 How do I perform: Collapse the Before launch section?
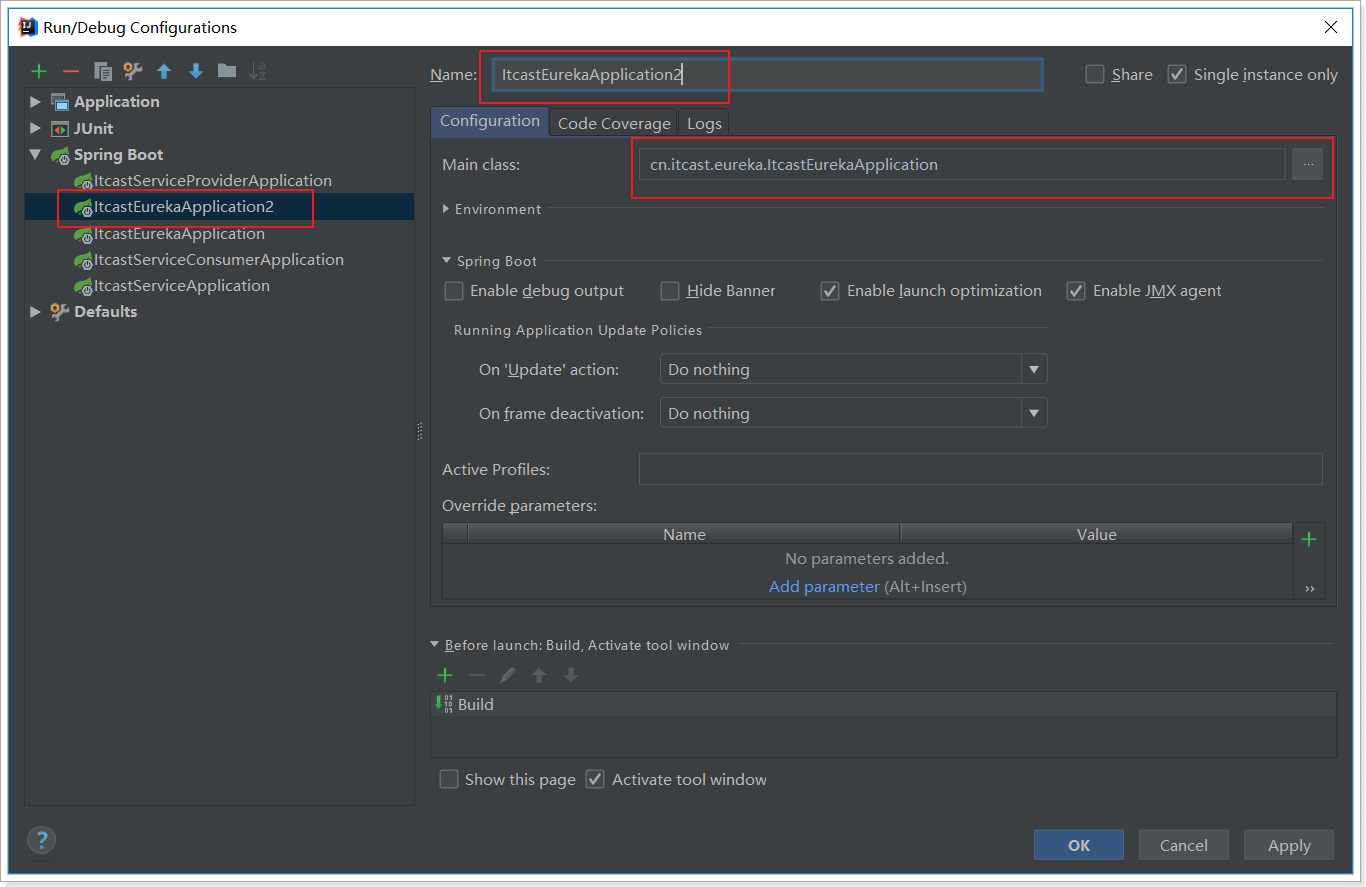point(434,645)
